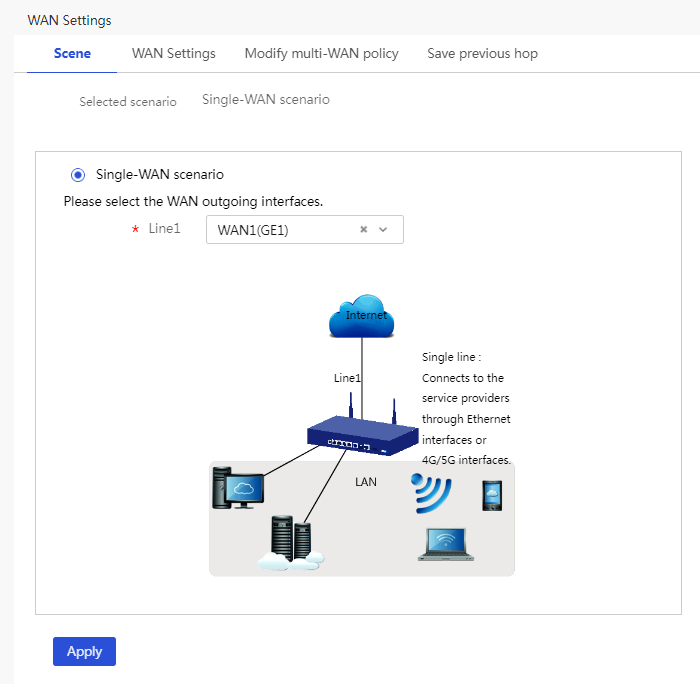Click the 'Line1' label in the diagram
This screenshot has width=700, height=684.
(x=347, y=378)
